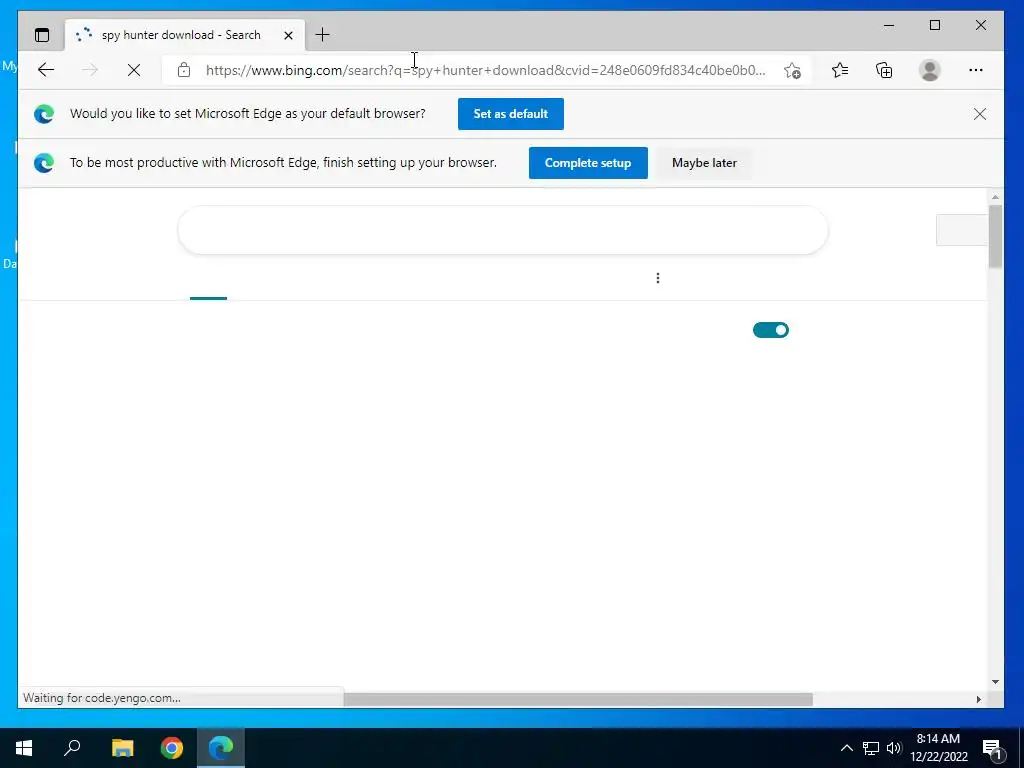Add this page to favorites star icon

[792, 70]
